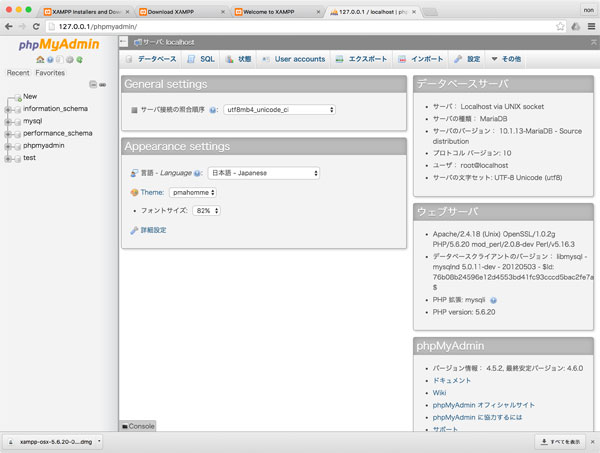Open the ドキュメント documentation link

452,381
